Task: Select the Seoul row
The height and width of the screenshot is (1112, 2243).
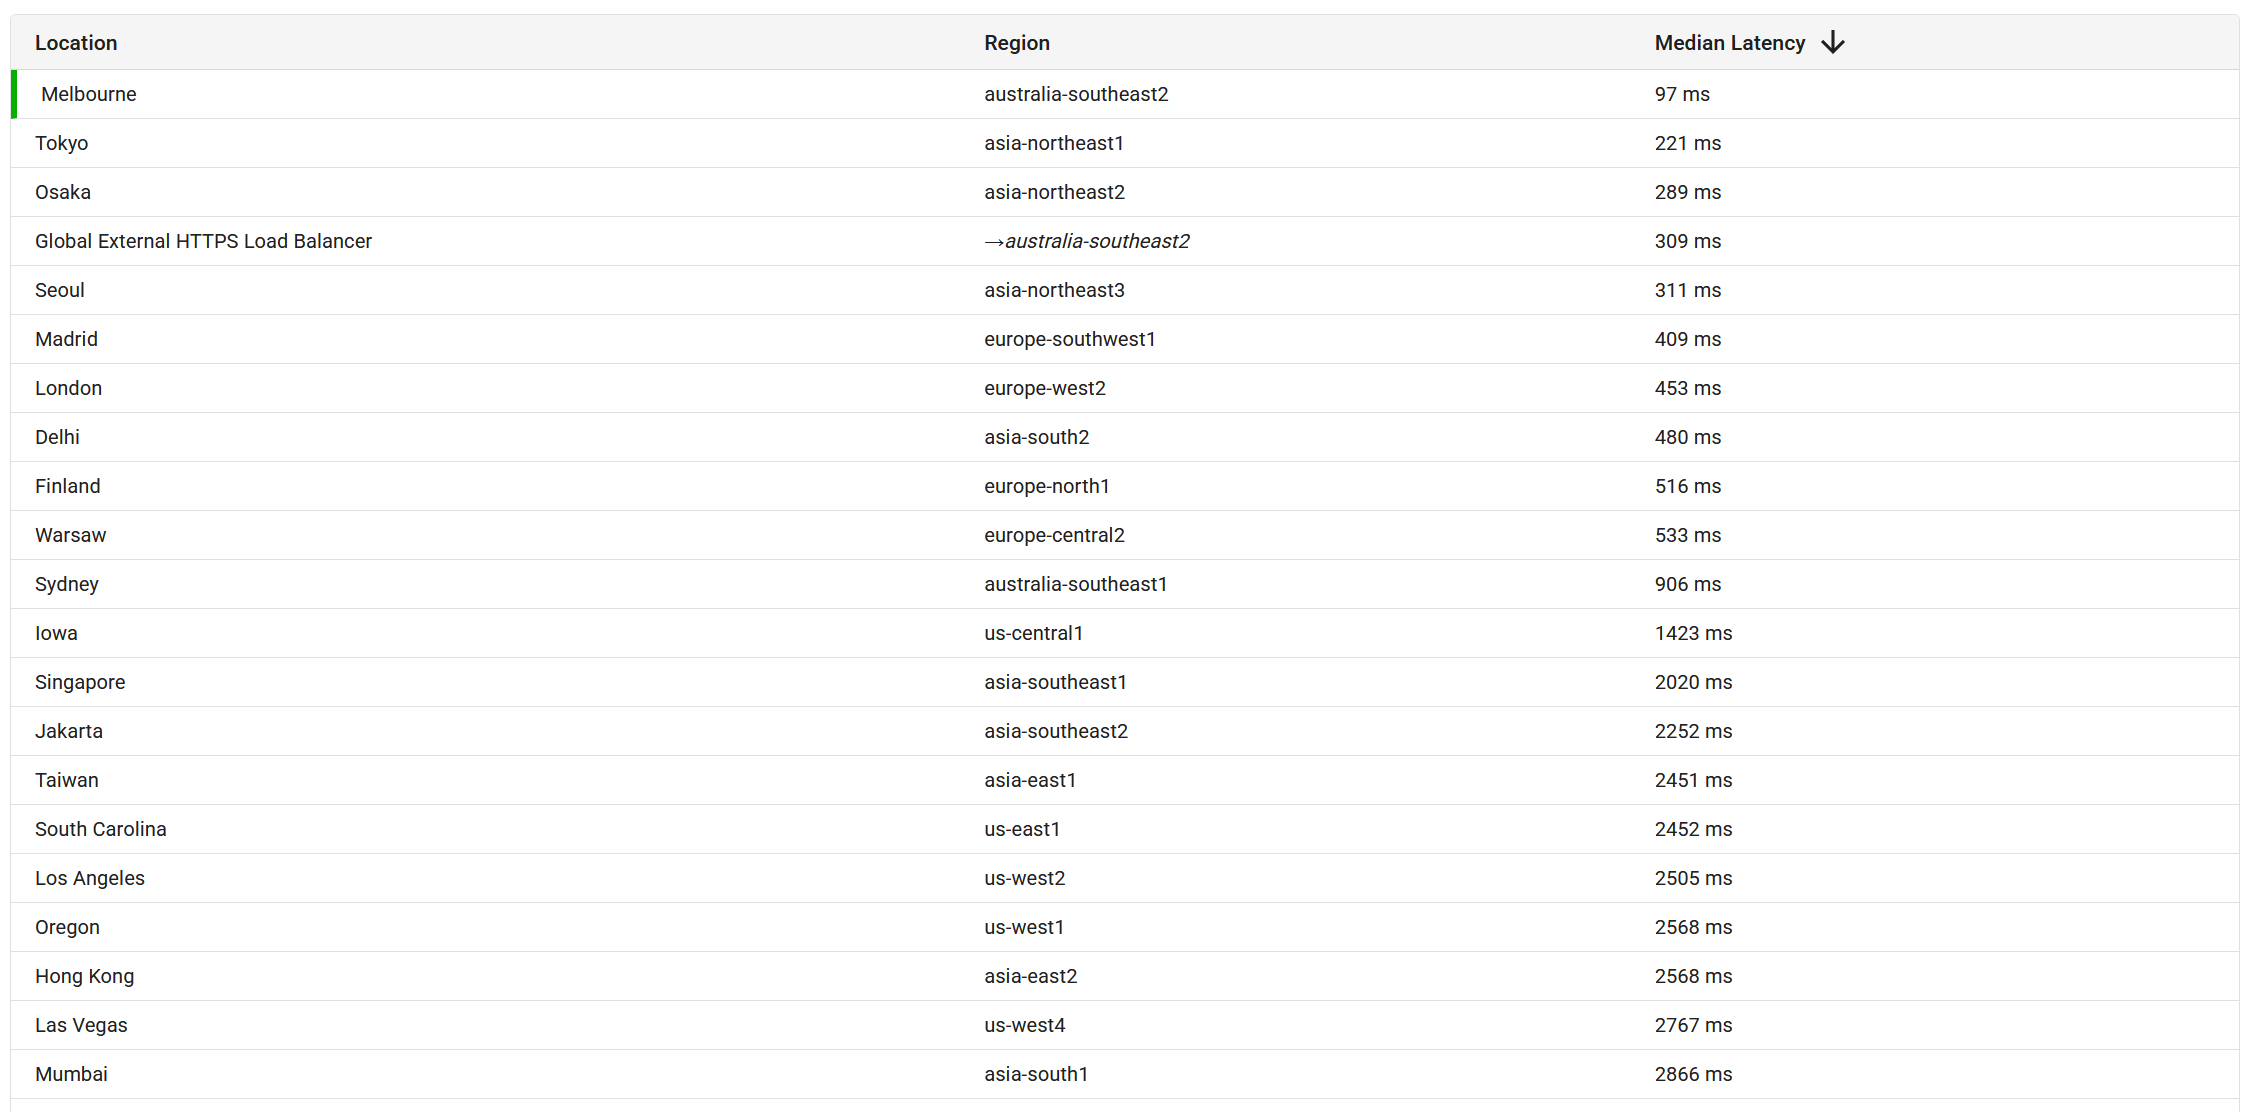Action: (x=60, y=290)
